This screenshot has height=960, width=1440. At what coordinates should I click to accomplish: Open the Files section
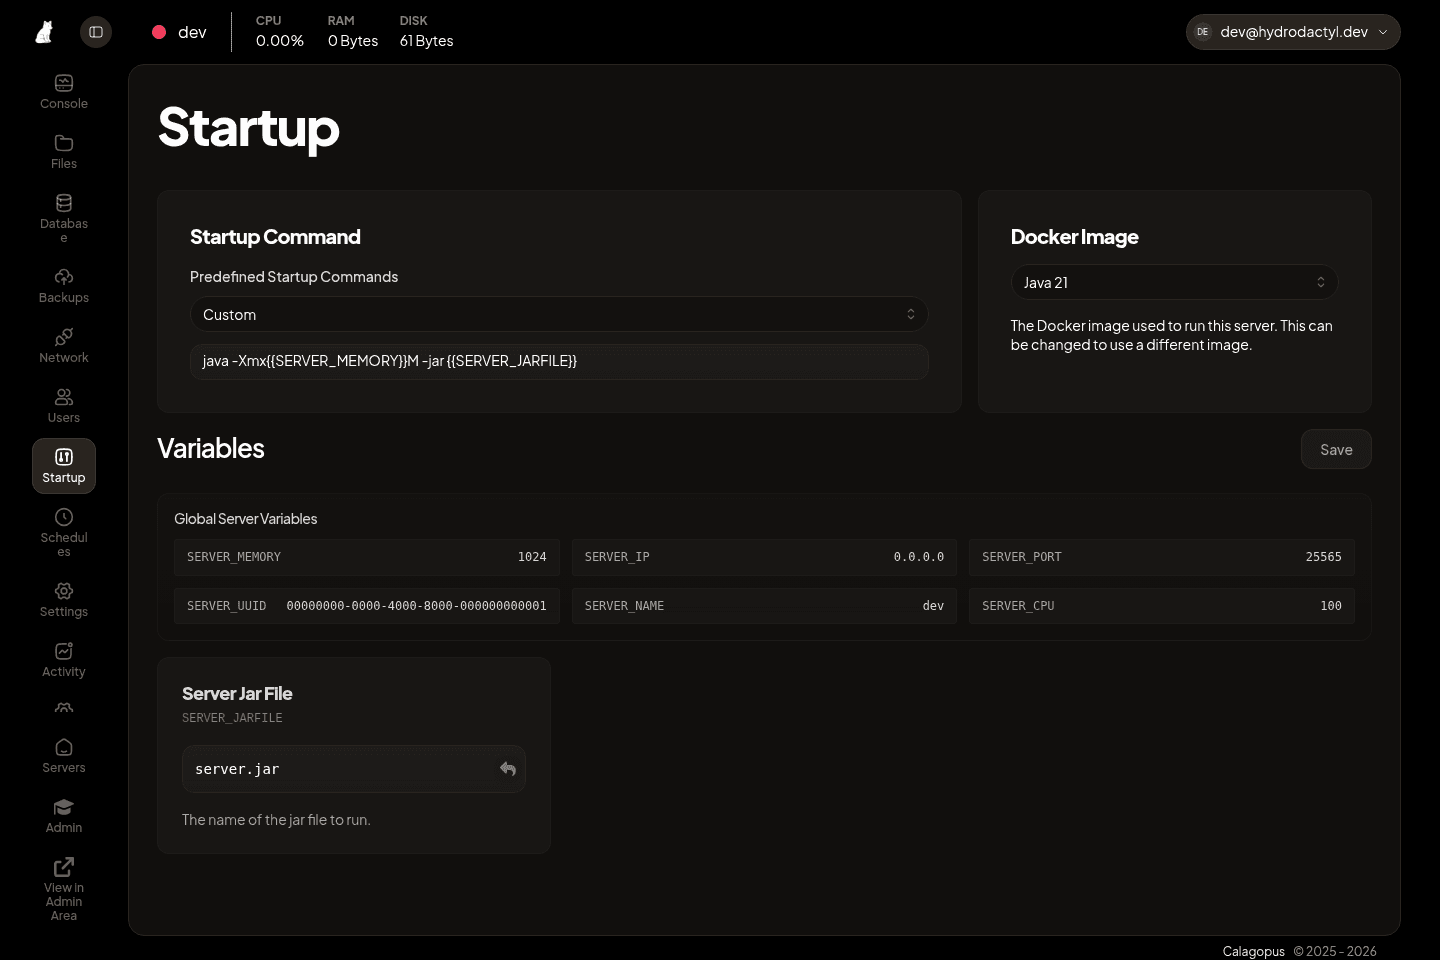tap(64, 152)
